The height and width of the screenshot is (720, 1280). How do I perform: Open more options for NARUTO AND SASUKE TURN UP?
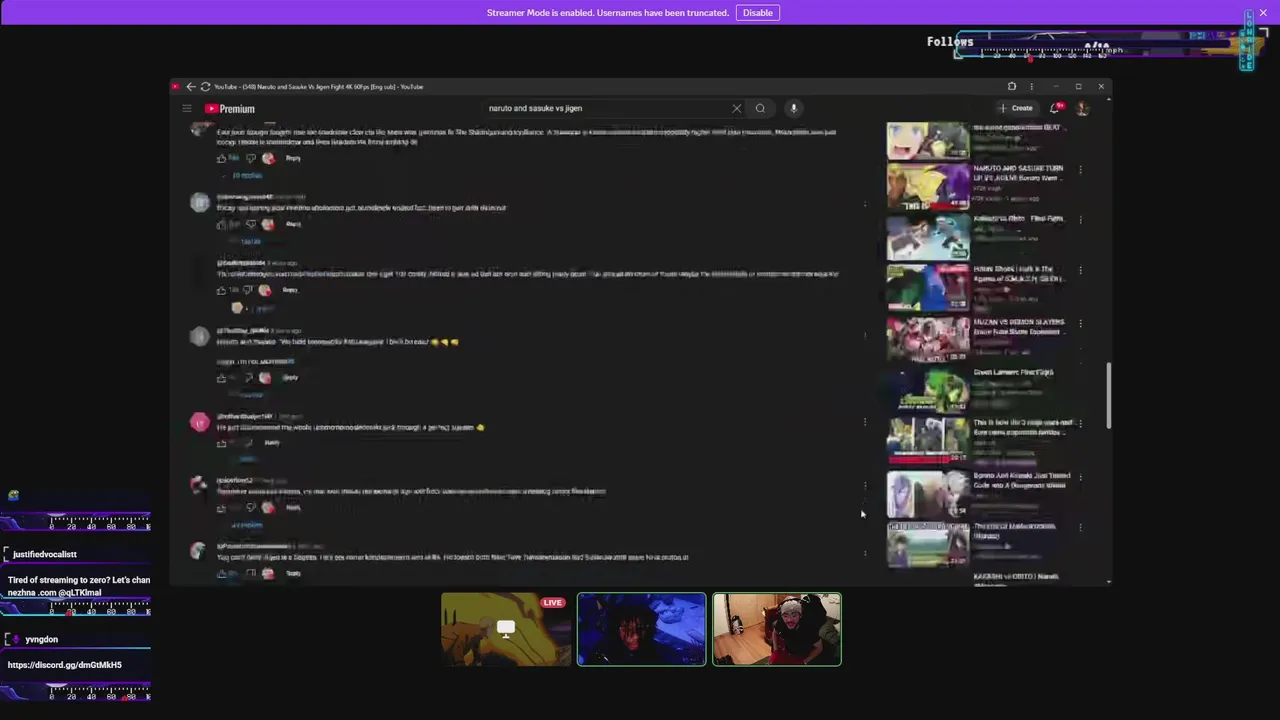pos(1080,169)
